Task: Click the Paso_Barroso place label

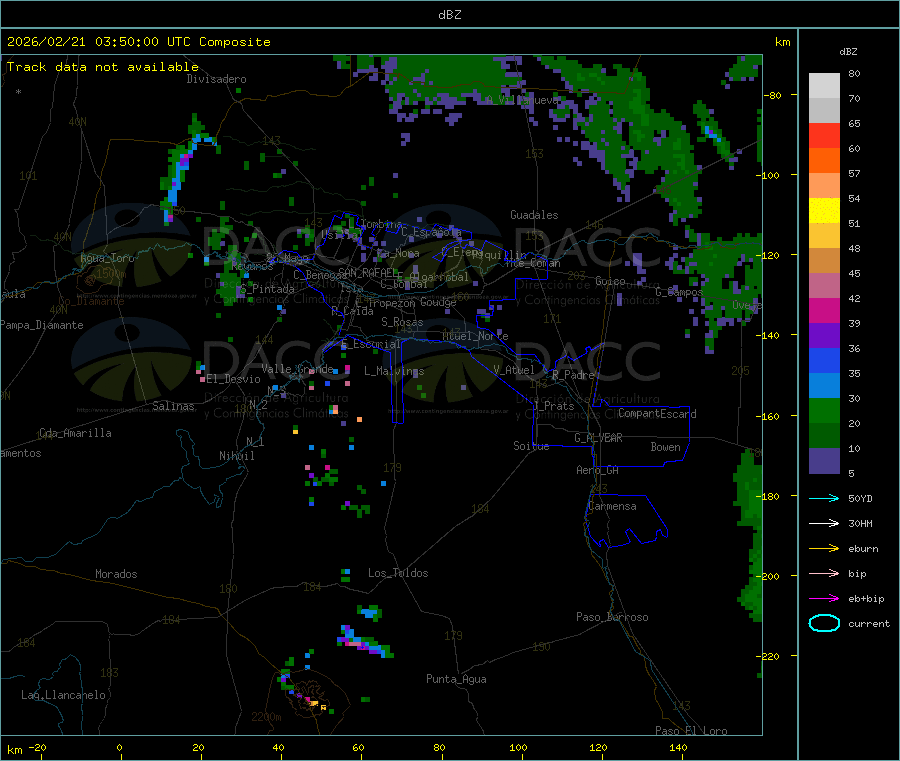Action: click(612, 617)
